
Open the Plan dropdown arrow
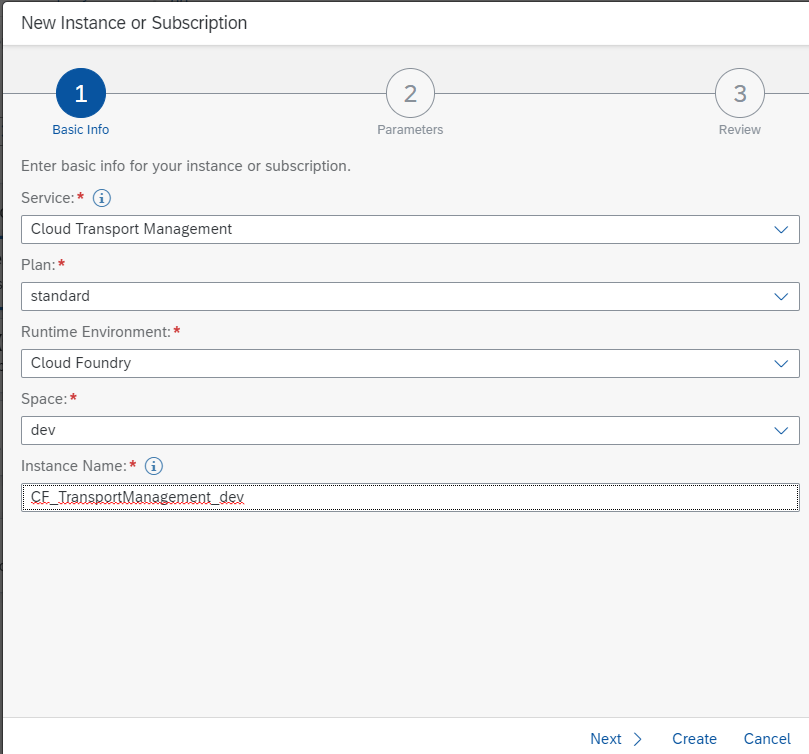click(x=781, y=296)
